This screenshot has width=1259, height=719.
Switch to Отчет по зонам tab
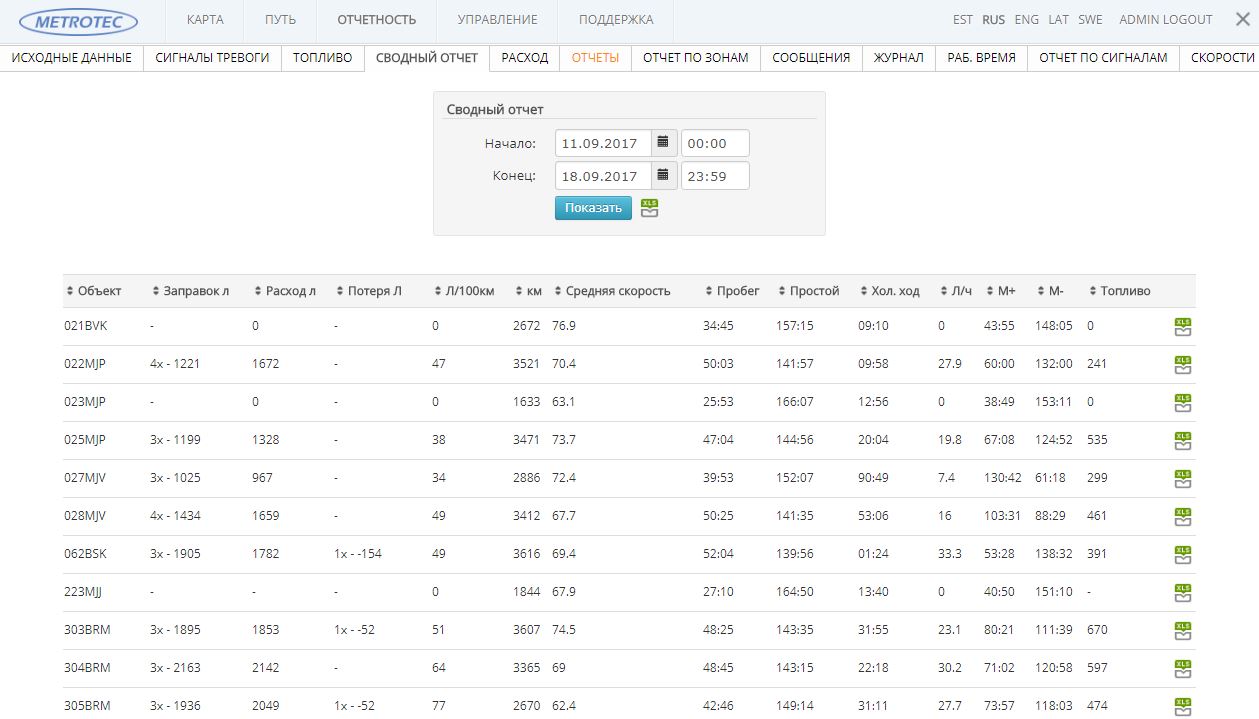point(695,58)
